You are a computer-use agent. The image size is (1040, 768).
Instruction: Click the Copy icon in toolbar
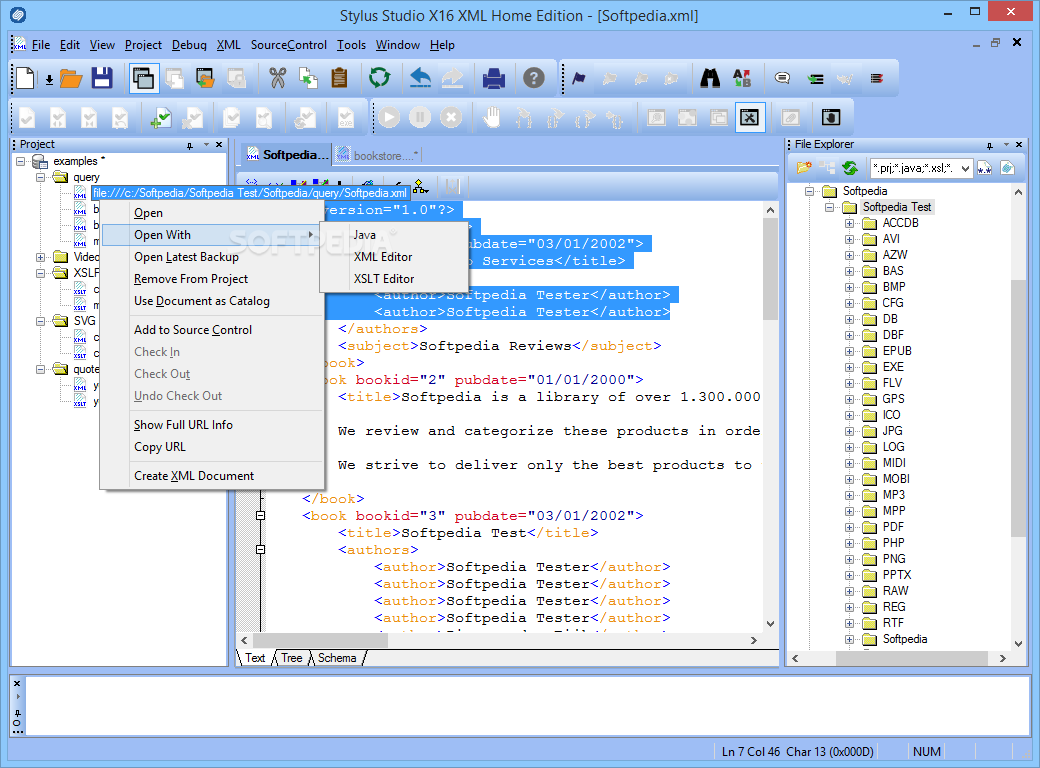click(x=308, y=78)
